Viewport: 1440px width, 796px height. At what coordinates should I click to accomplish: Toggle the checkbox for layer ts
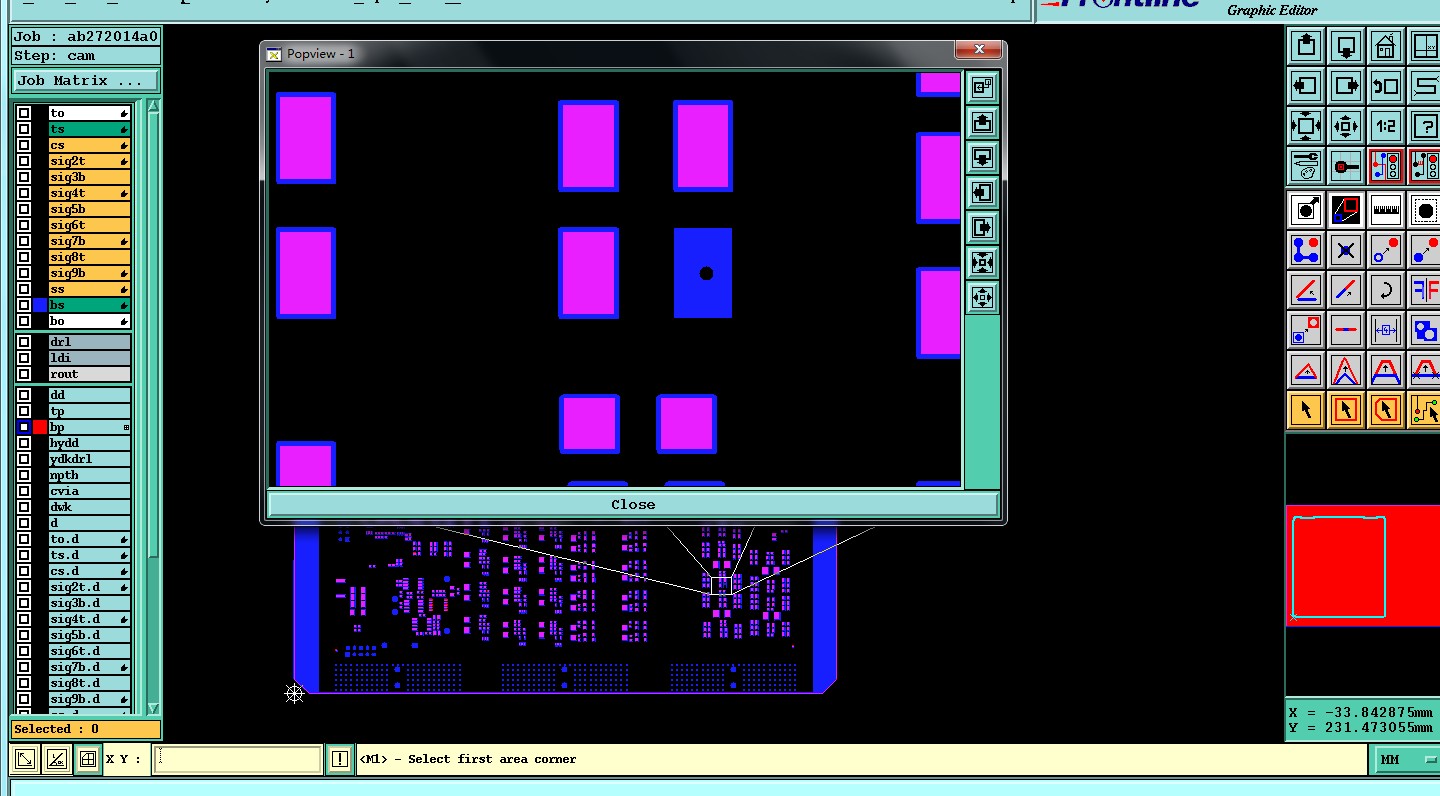(x=24, y=129)
